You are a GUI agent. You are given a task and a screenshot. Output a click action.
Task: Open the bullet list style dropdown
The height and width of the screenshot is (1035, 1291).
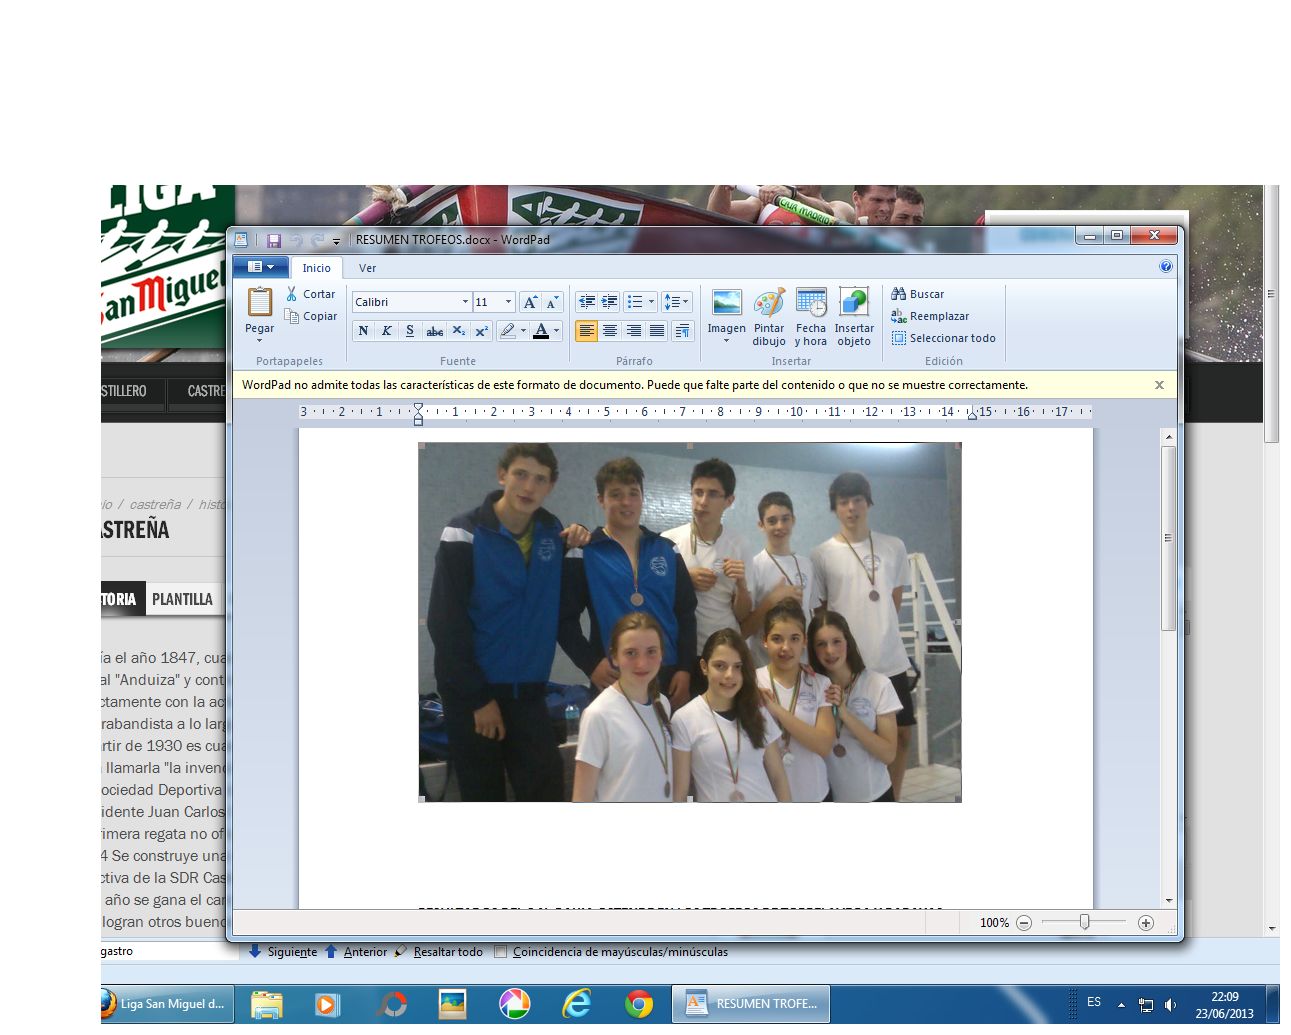(652, 302)
